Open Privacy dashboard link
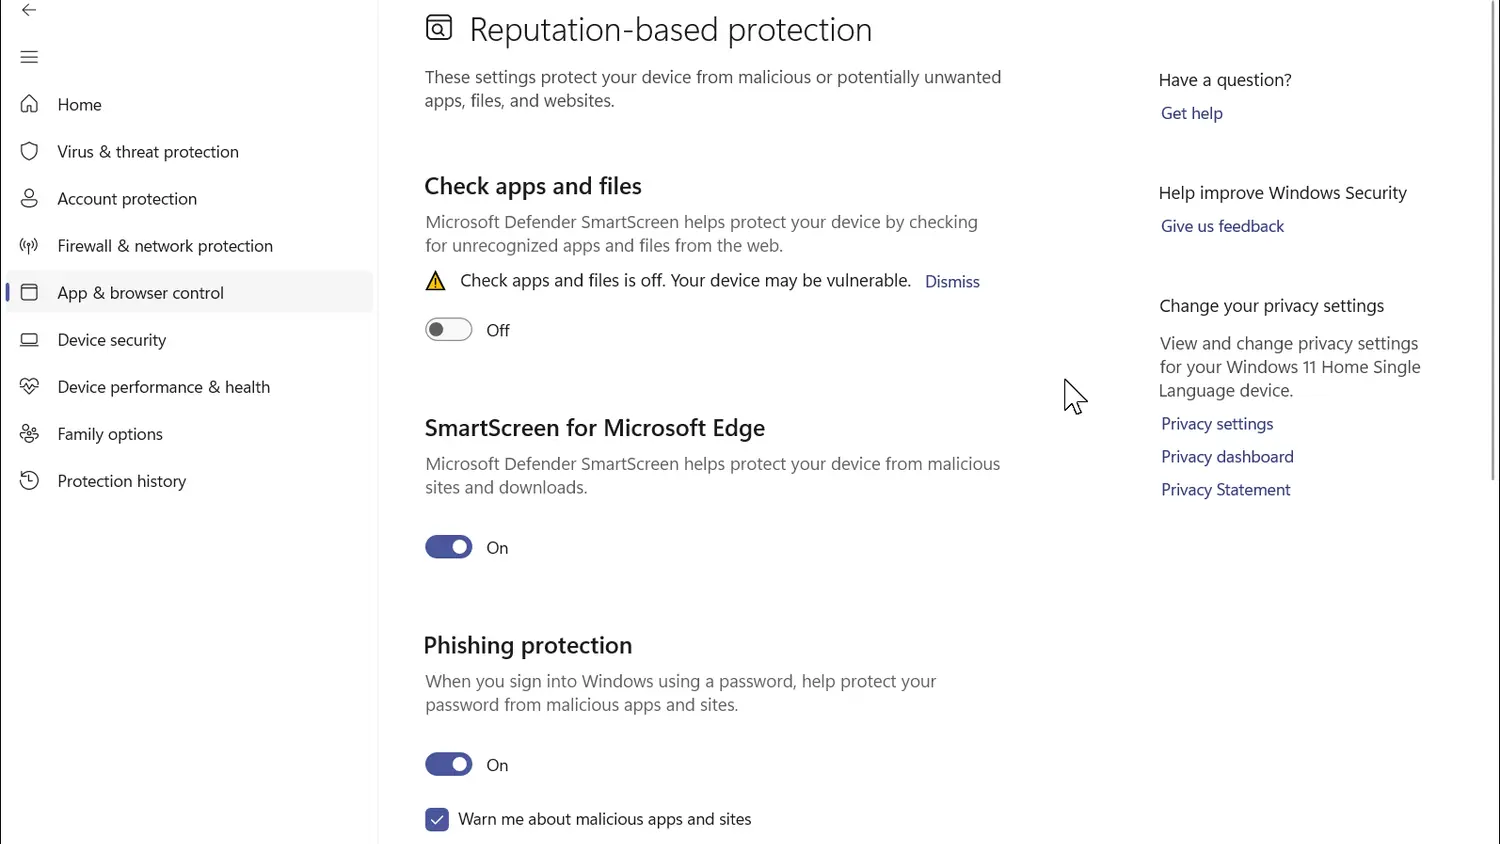The image size is (1500, 844). pyautogui.click(x=1227, y=457)
